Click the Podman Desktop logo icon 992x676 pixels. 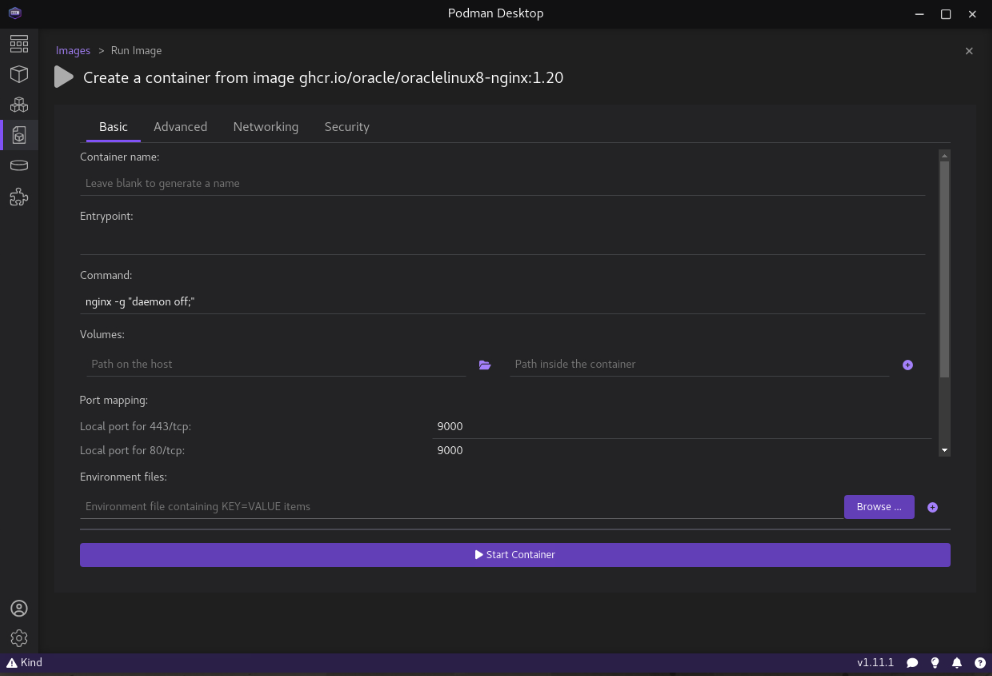pyautogui.click(x=15, y=13)
